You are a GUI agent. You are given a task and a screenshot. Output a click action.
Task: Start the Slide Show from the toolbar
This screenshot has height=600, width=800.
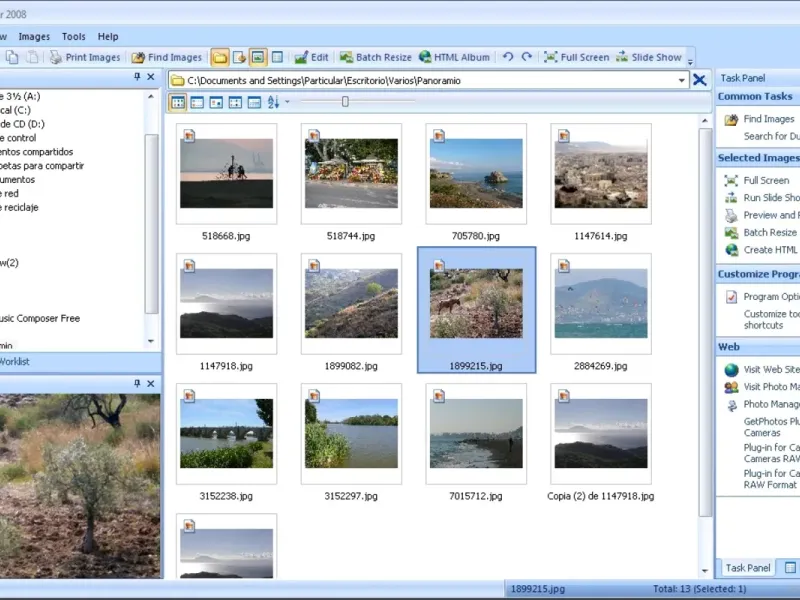point(649,57)
